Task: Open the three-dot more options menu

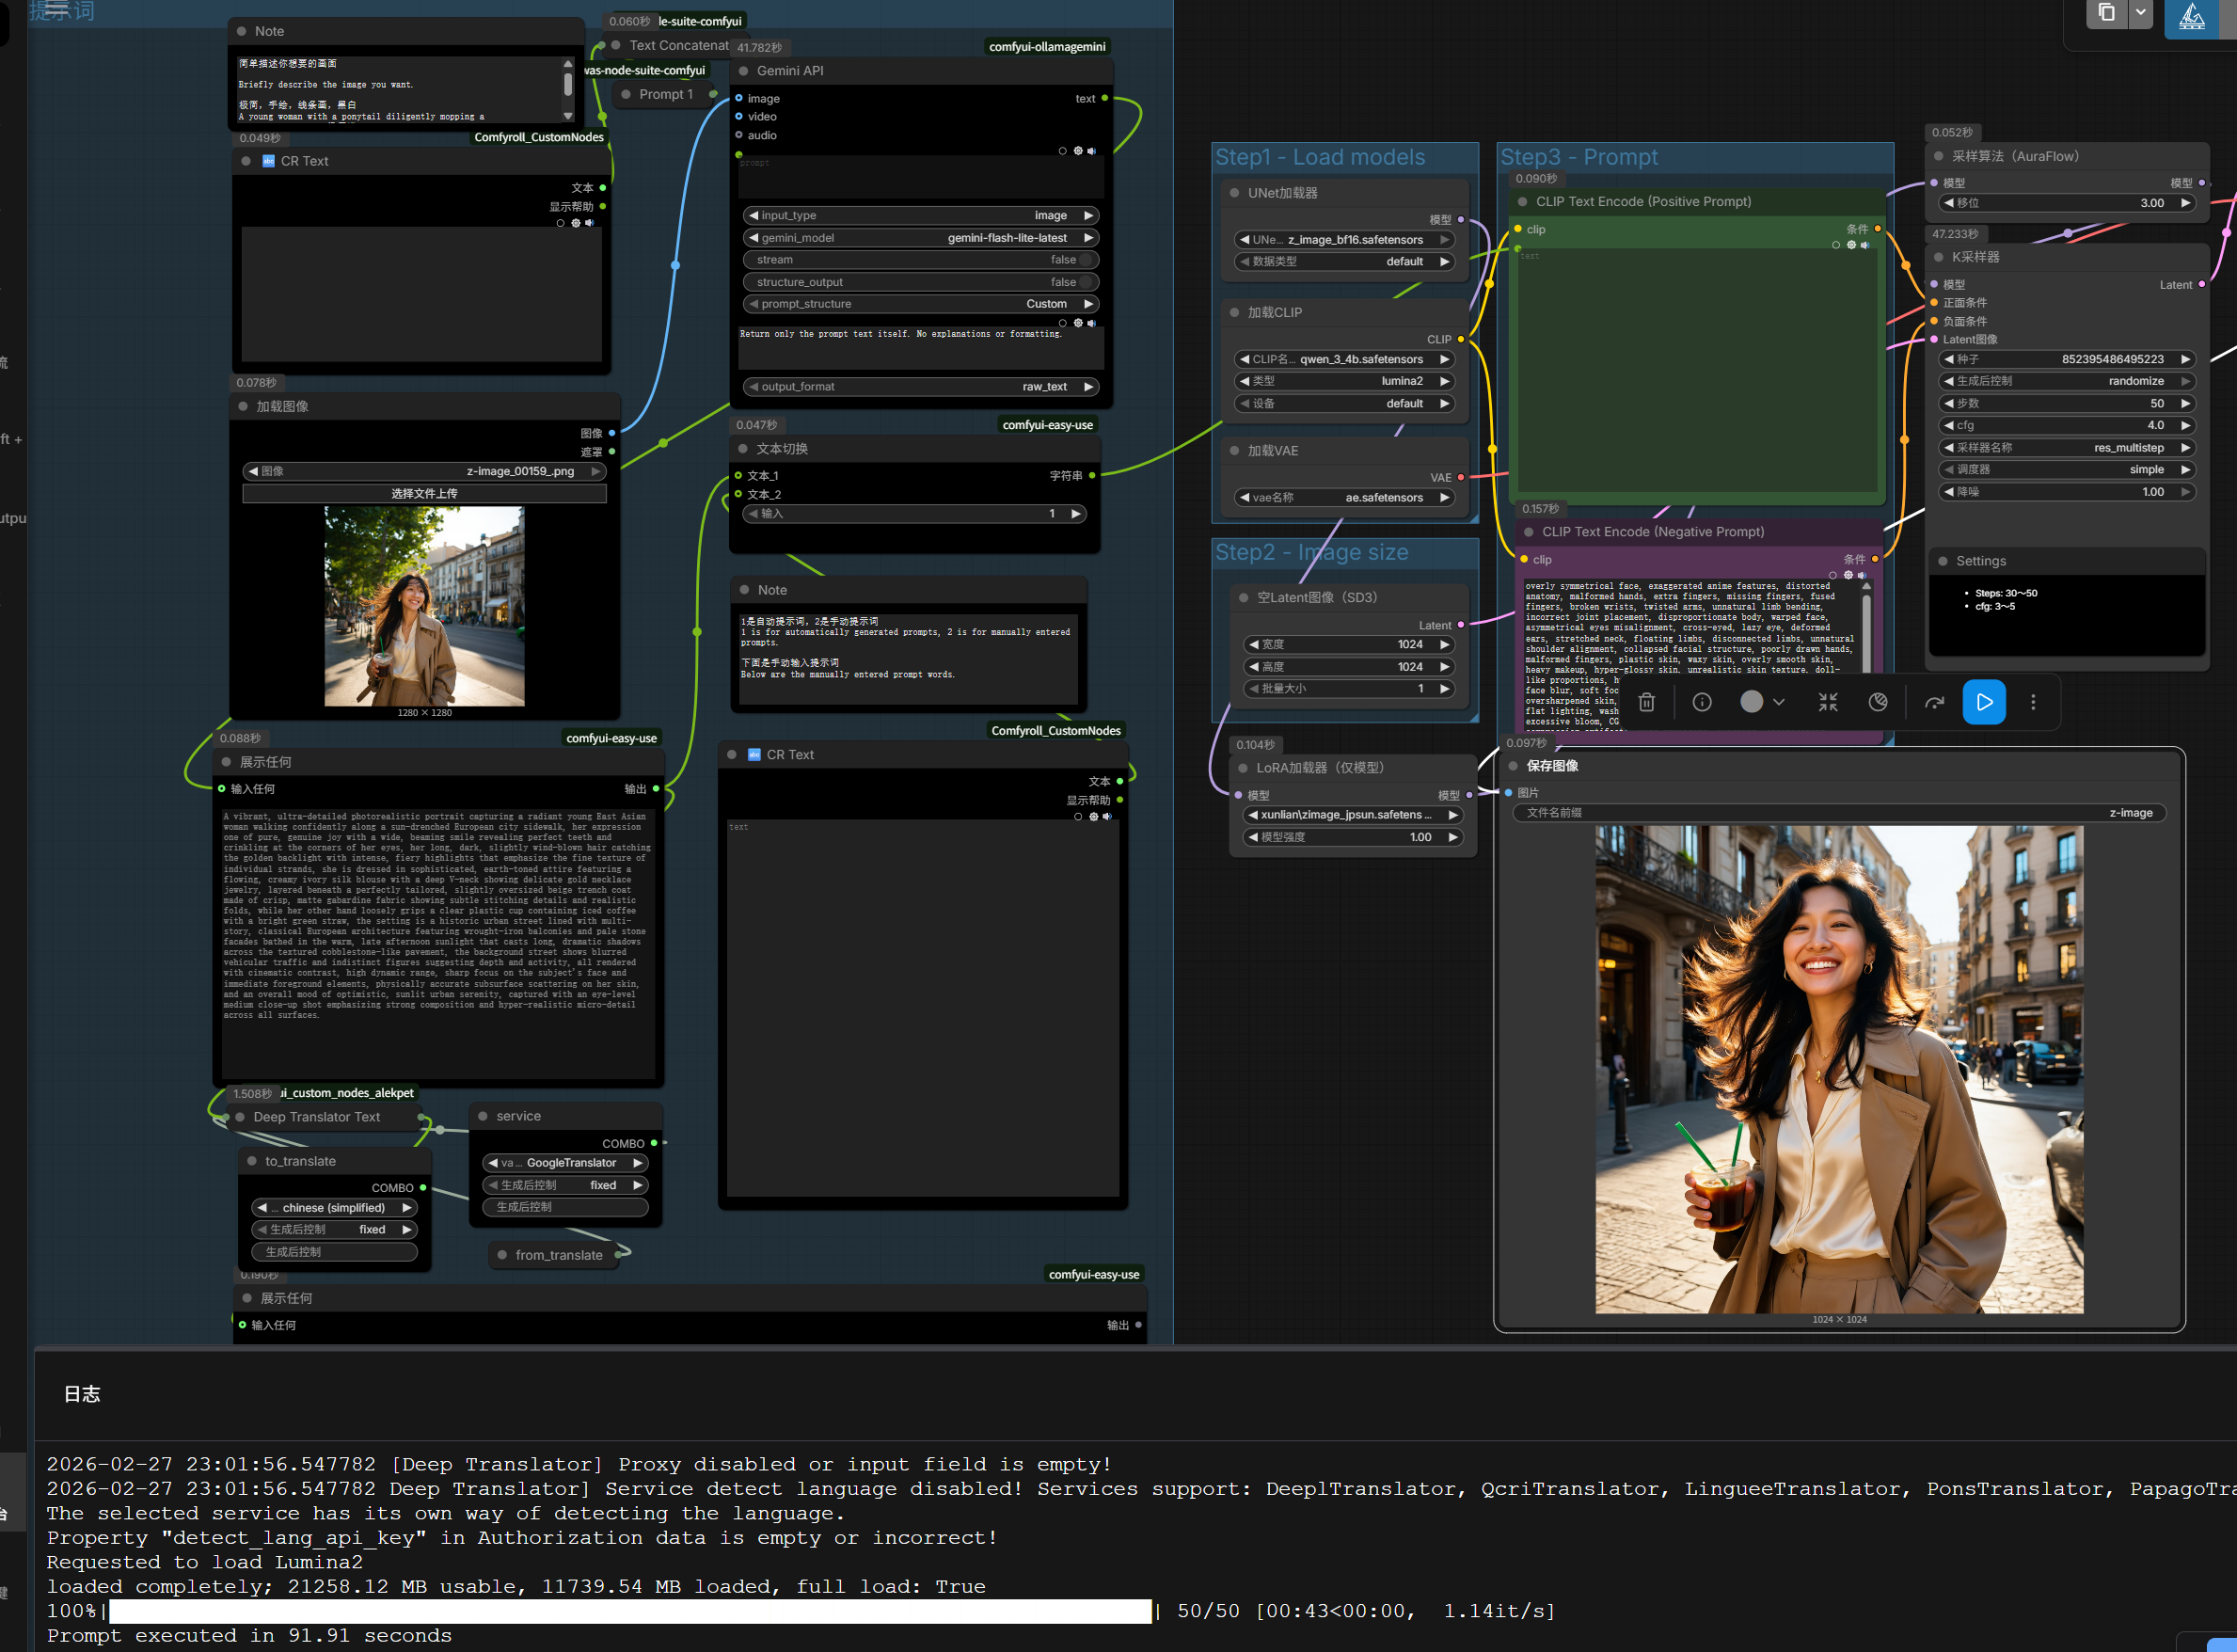Action: 2032,702
